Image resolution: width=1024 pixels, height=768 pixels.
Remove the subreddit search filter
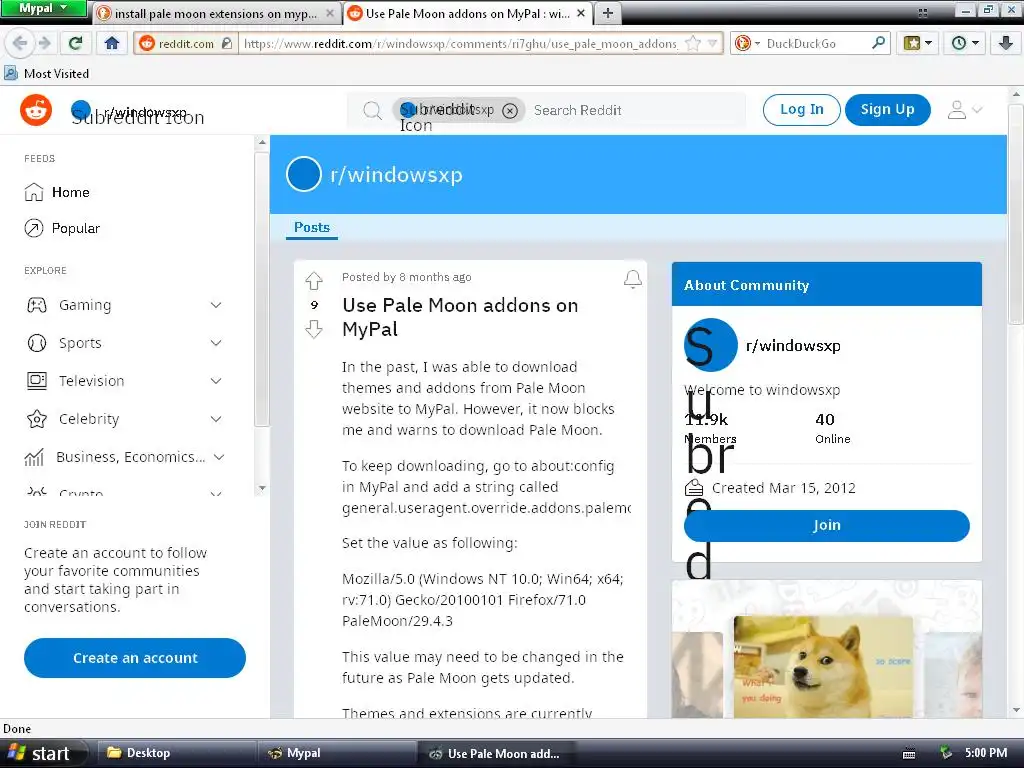(510, 110)
